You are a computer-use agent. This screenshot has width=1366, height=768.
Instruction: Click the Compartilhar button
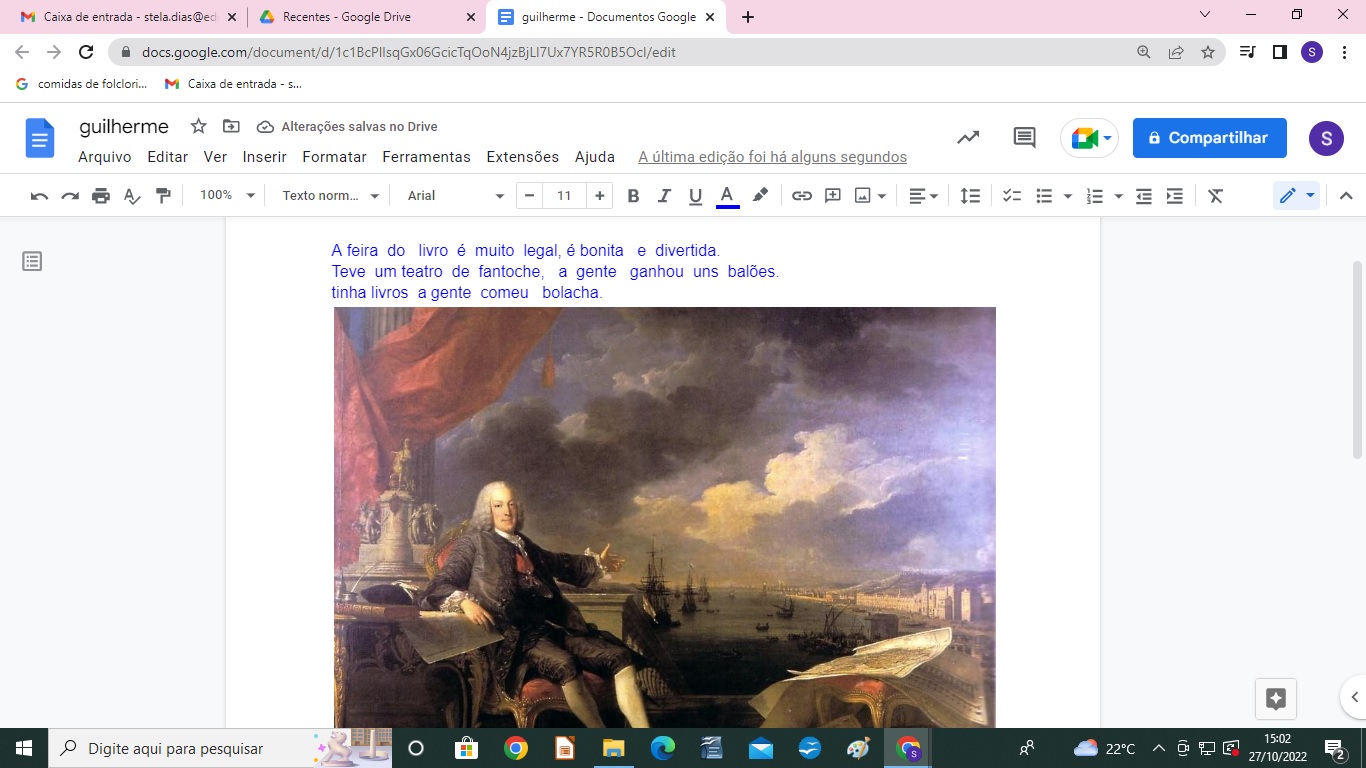[x=1210, y=138]
